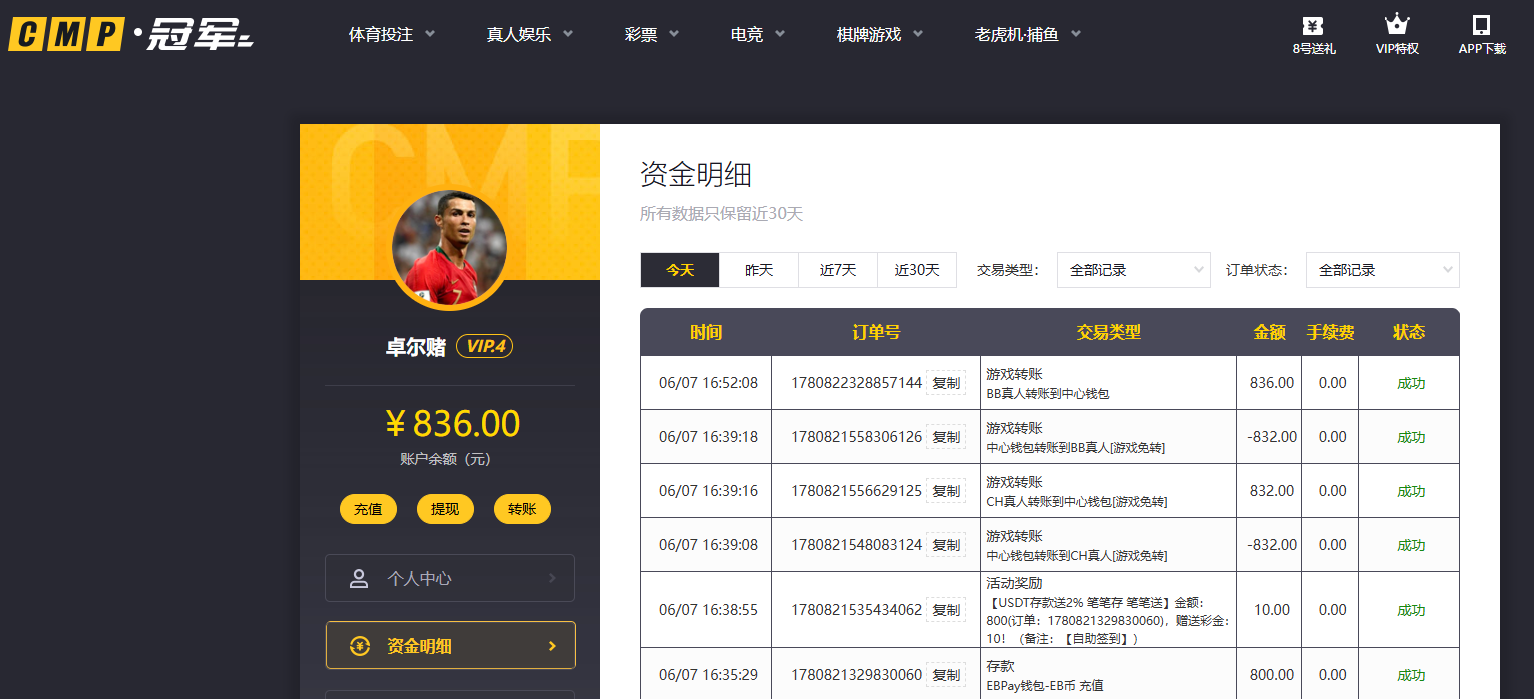
Task: Click the 交易类型 column header
Action: (x=1108, y=332)
